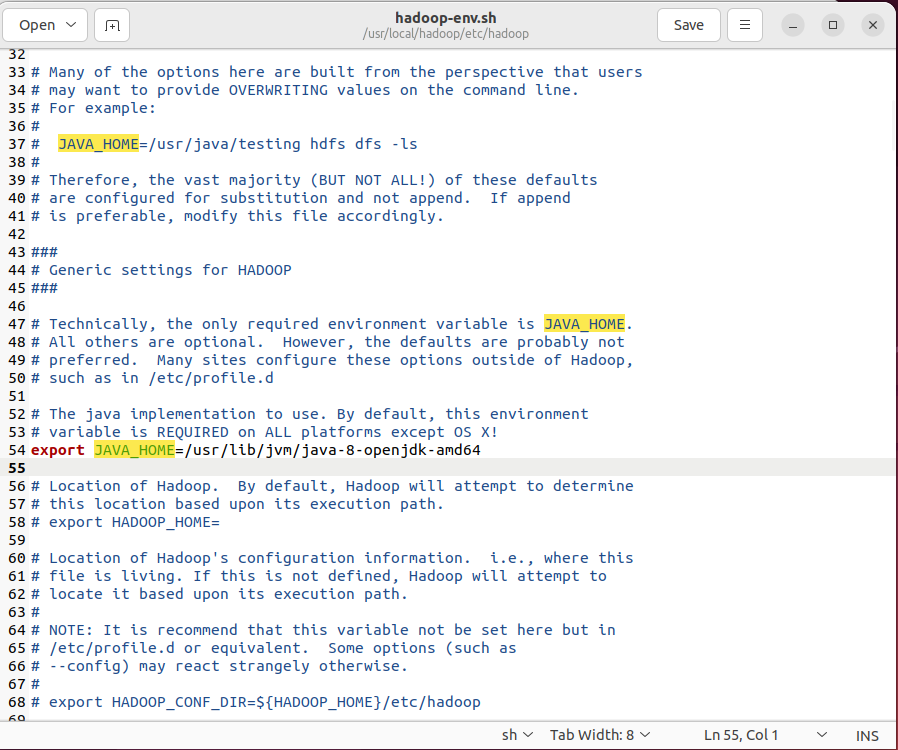Image resolution: width=898 pixels, height=750 pixels.
Task: Click 'OVERWRITING' word on line 34
Action: [278, 90]
